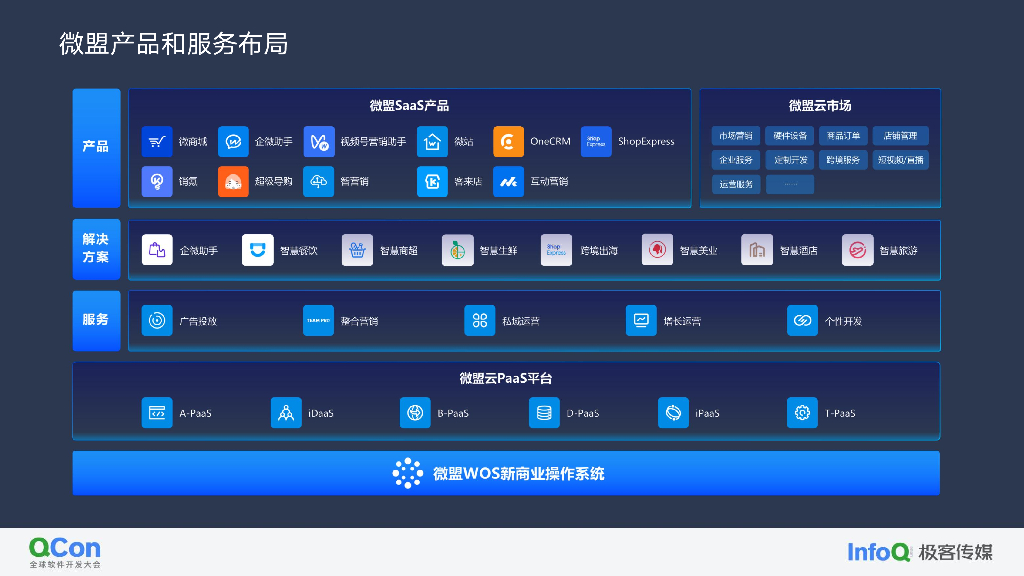Image resolution: width=1024 pixels, height=576 pixels.
Task: Click the slide title 微盟产品和服务布局
Action: 174,44
